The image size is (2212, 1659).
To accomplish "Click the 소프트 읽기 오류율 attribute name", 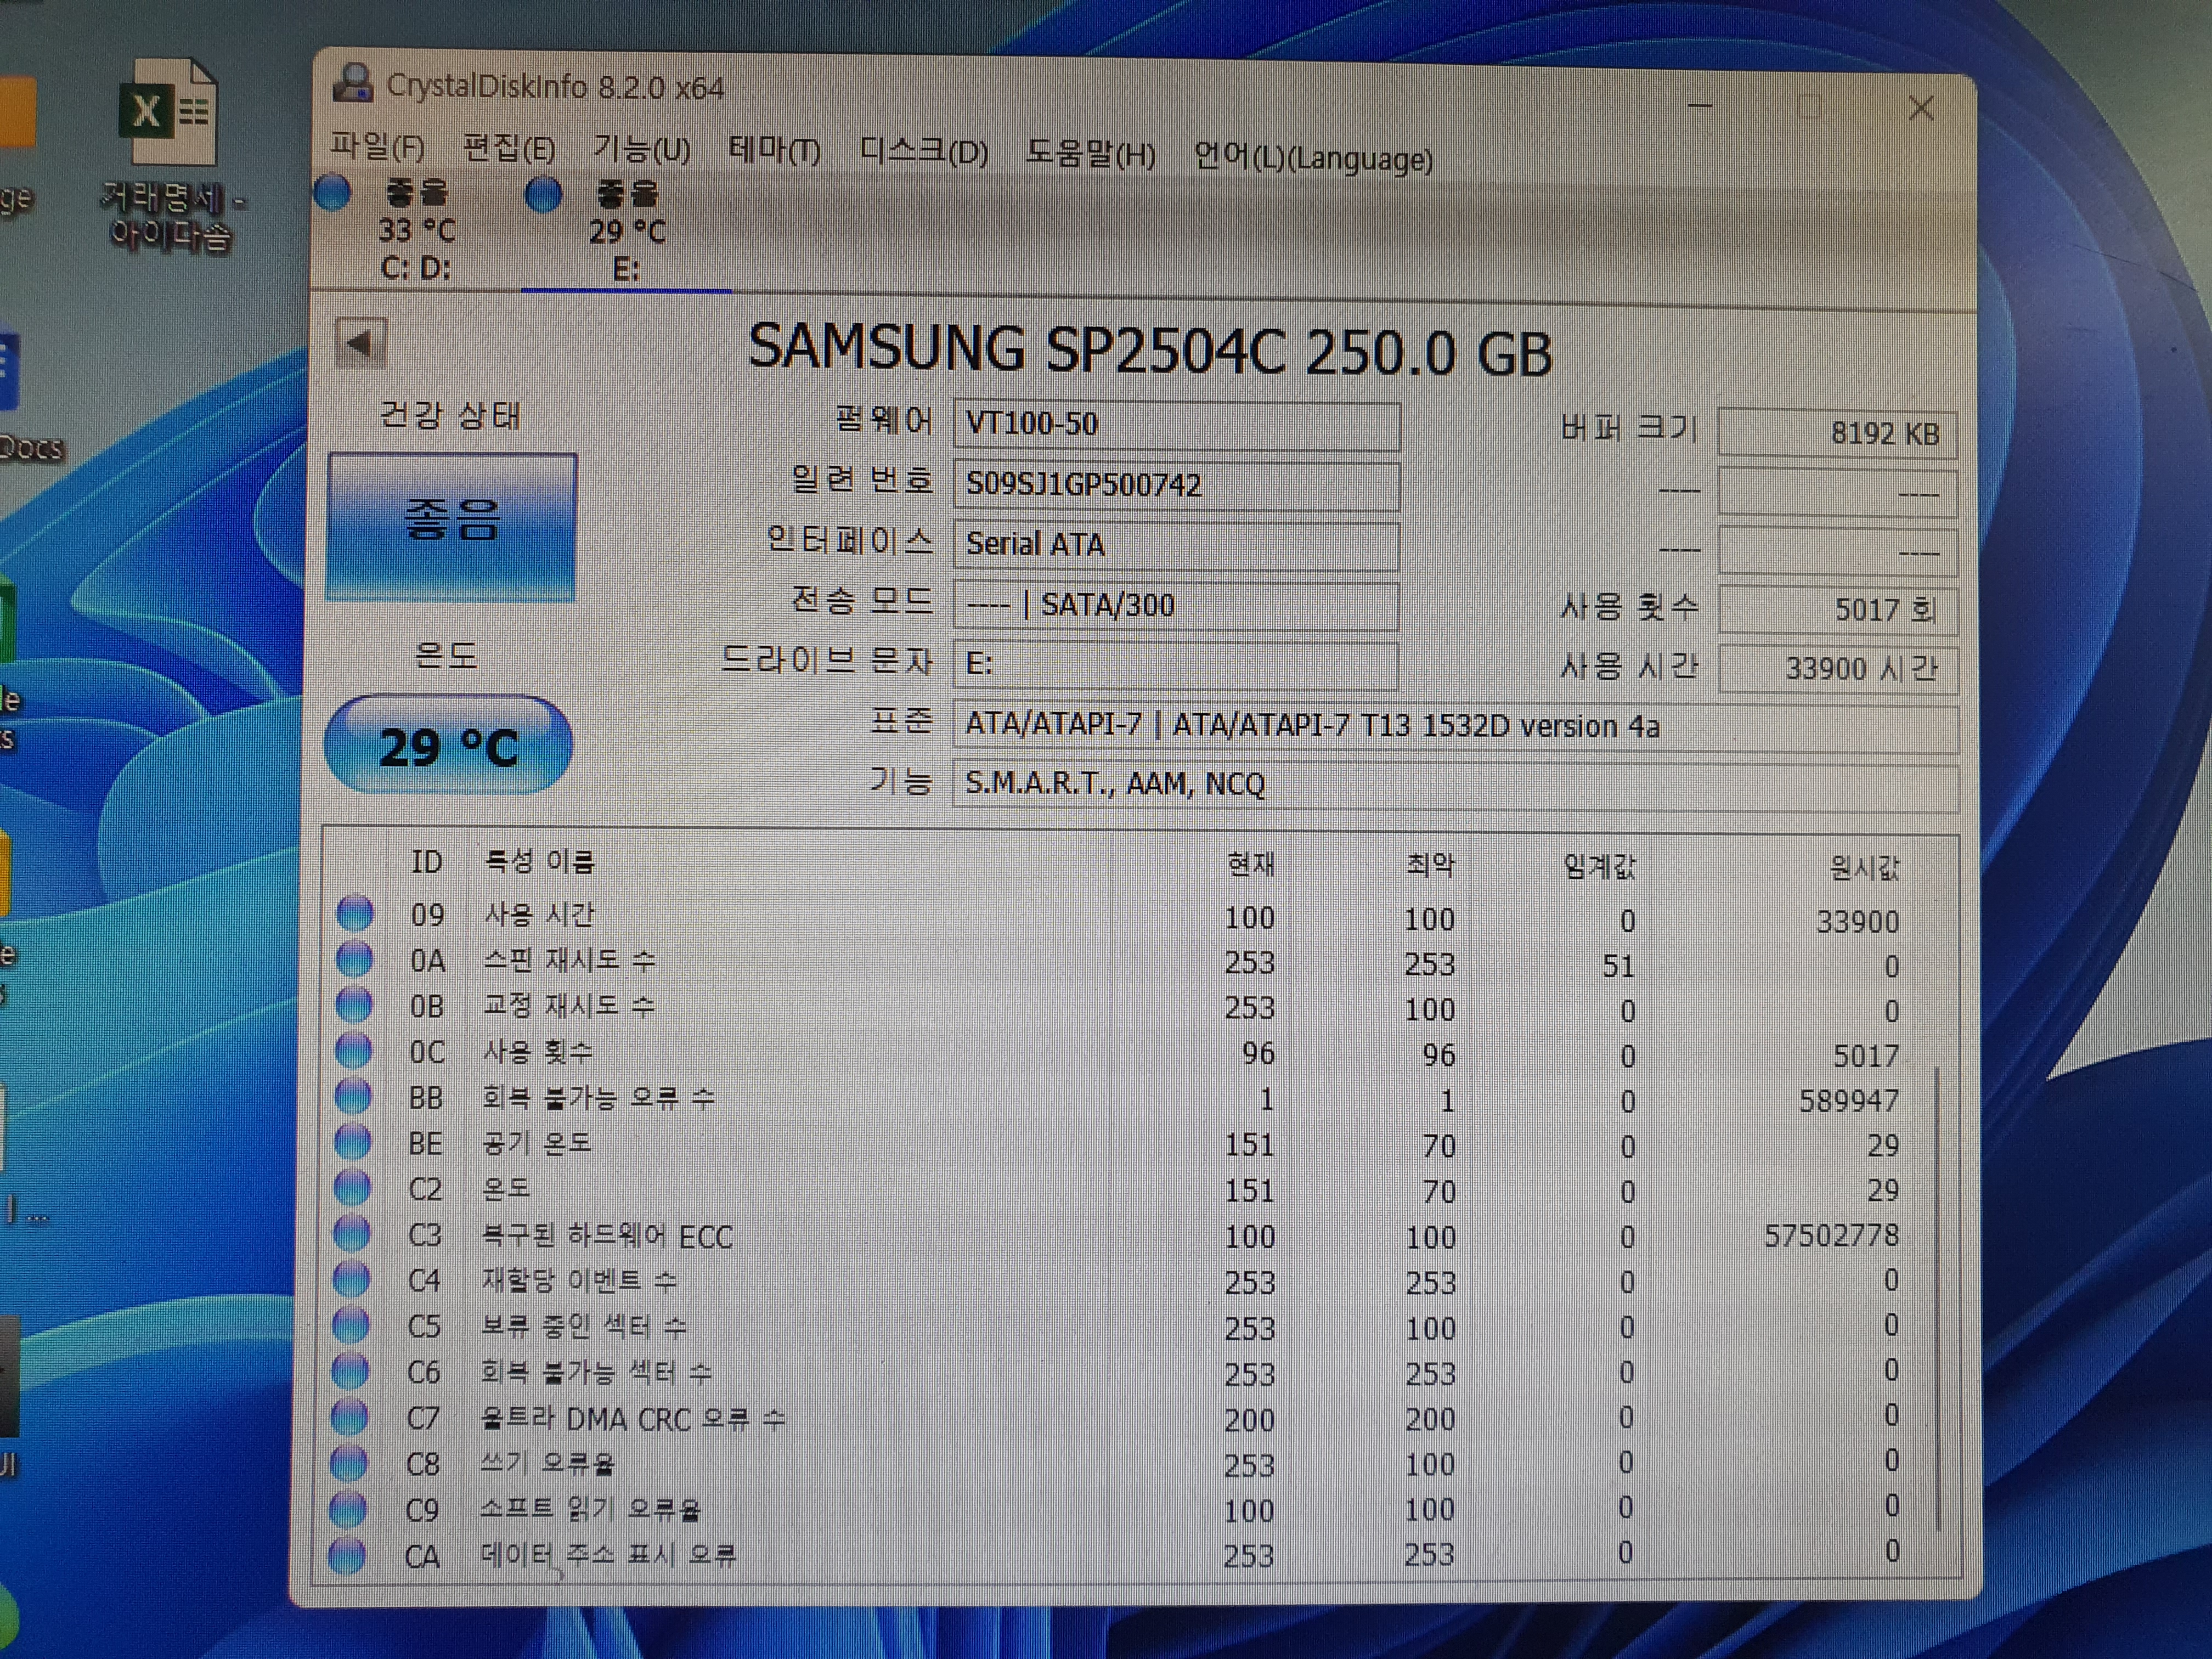I will click(590, 1510).
